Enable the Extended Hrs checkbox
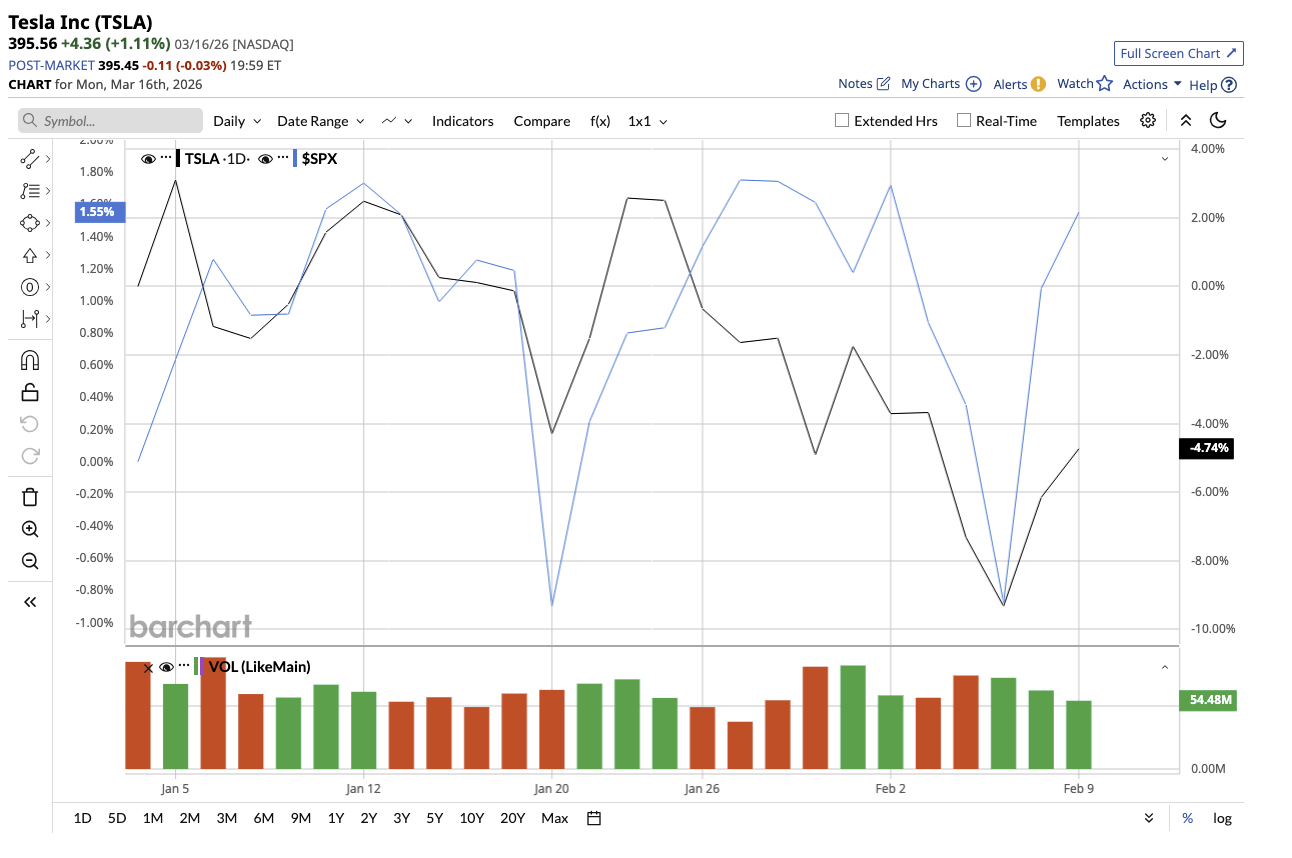The width and height of the screenshot is (1292, 858). coord(843,121)
